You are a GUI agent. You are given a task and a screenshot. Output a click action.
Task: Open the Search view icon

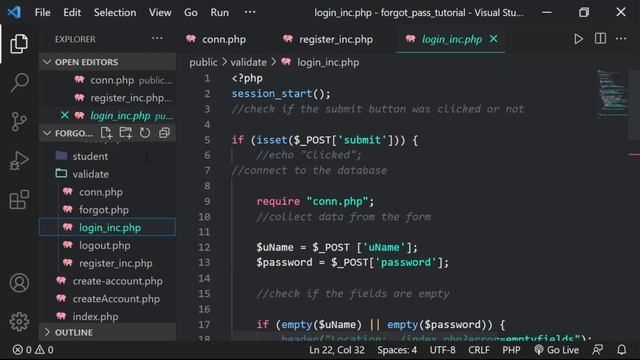point(19,82)
